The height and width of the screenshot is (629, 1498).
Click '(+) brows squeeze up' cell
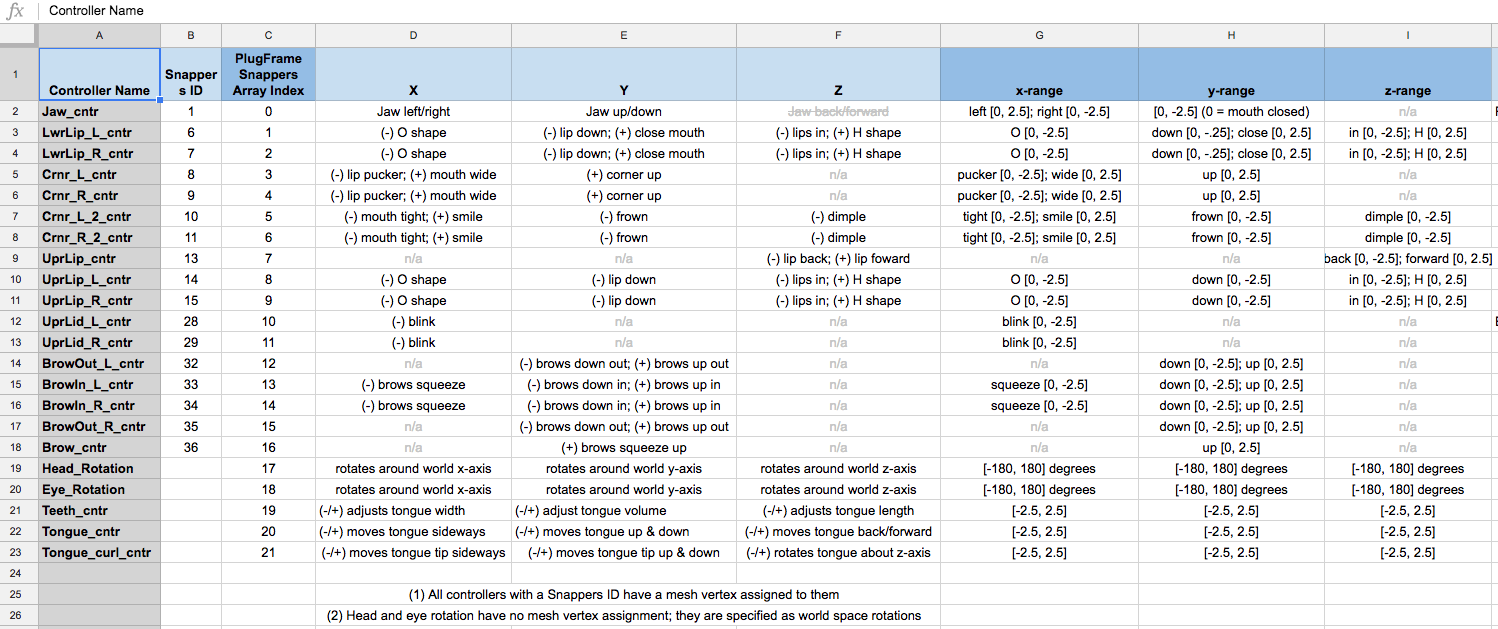(x=624, y=448)
